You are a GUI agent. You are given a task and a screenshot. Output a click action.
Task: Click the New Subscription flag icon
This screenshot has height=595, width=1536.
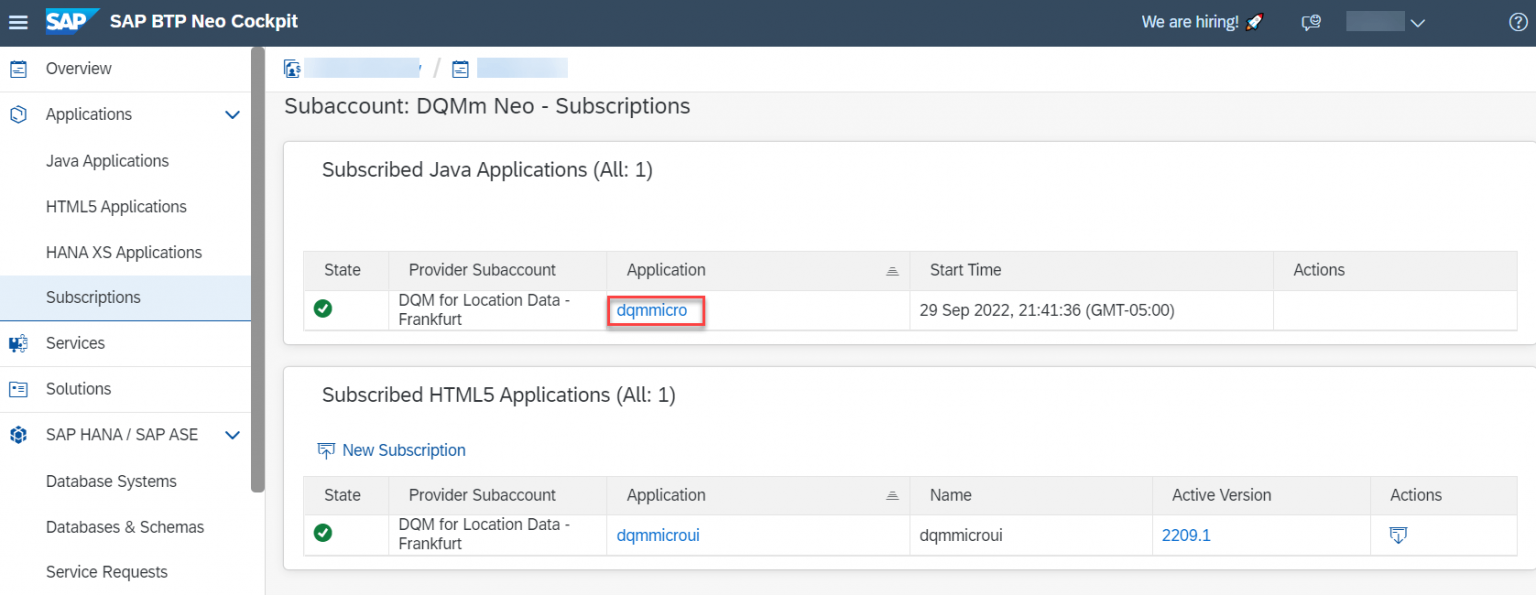[325, 450]
